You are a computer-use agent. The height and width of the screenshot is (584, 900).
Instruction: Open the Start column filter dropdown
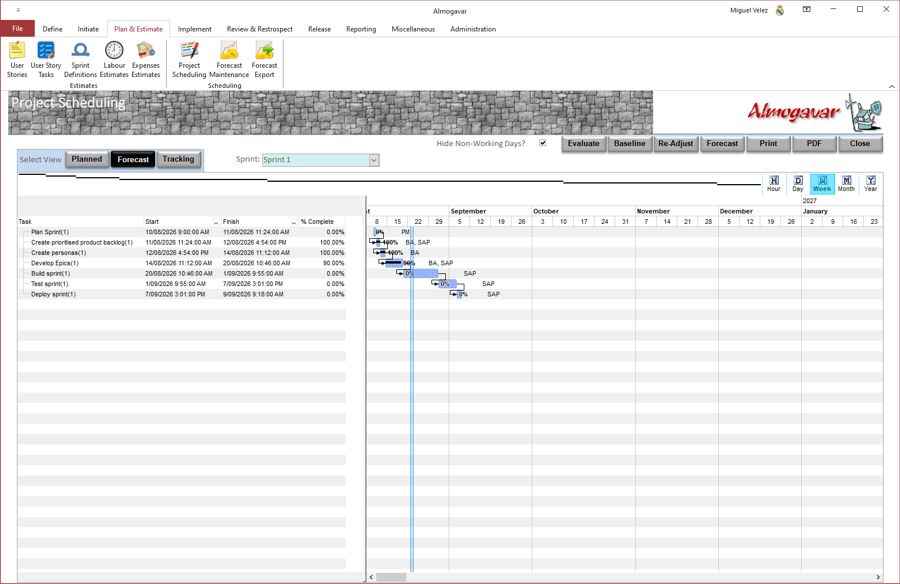216,222
